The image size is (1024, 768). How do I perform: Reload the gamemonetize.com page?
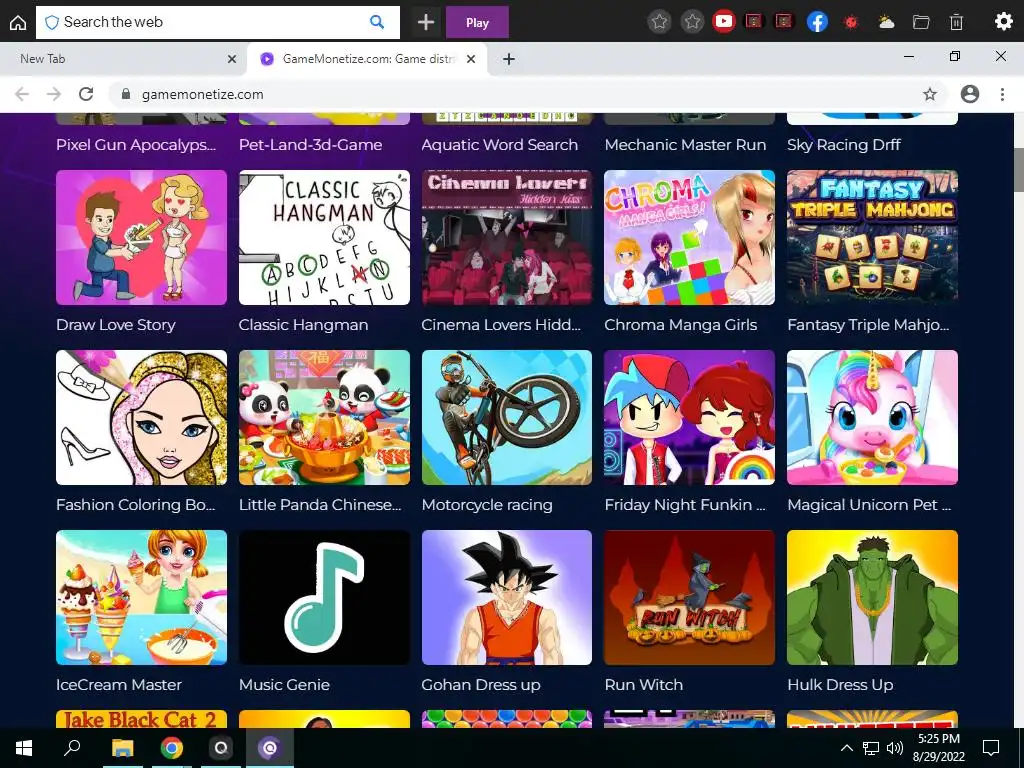pyautogui.click(x=86, y=94)
